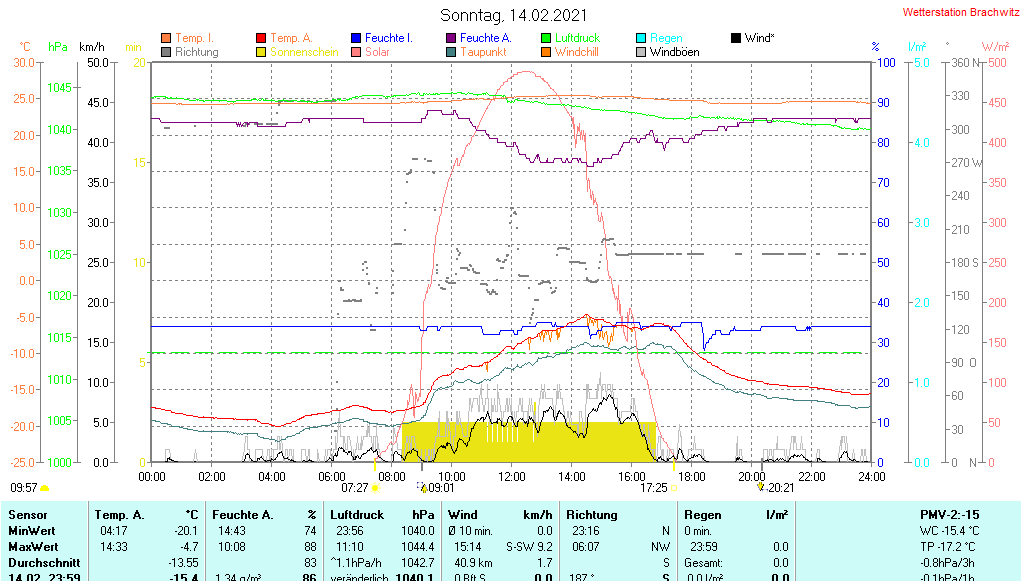This screenshot has height=581, width=1021.
Task: Click the sun icon next to 07:27
Action: (x=376, y=489)
